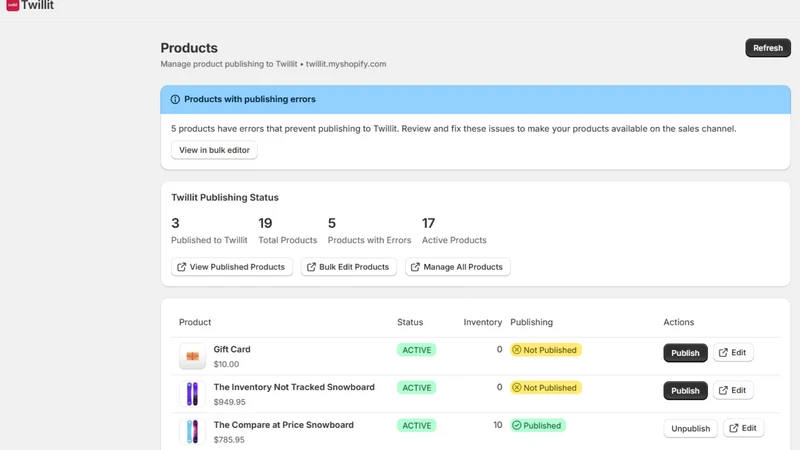Click the Products page heading
Image resolution: width=800 pixels, height=450 pixels.
189,48
